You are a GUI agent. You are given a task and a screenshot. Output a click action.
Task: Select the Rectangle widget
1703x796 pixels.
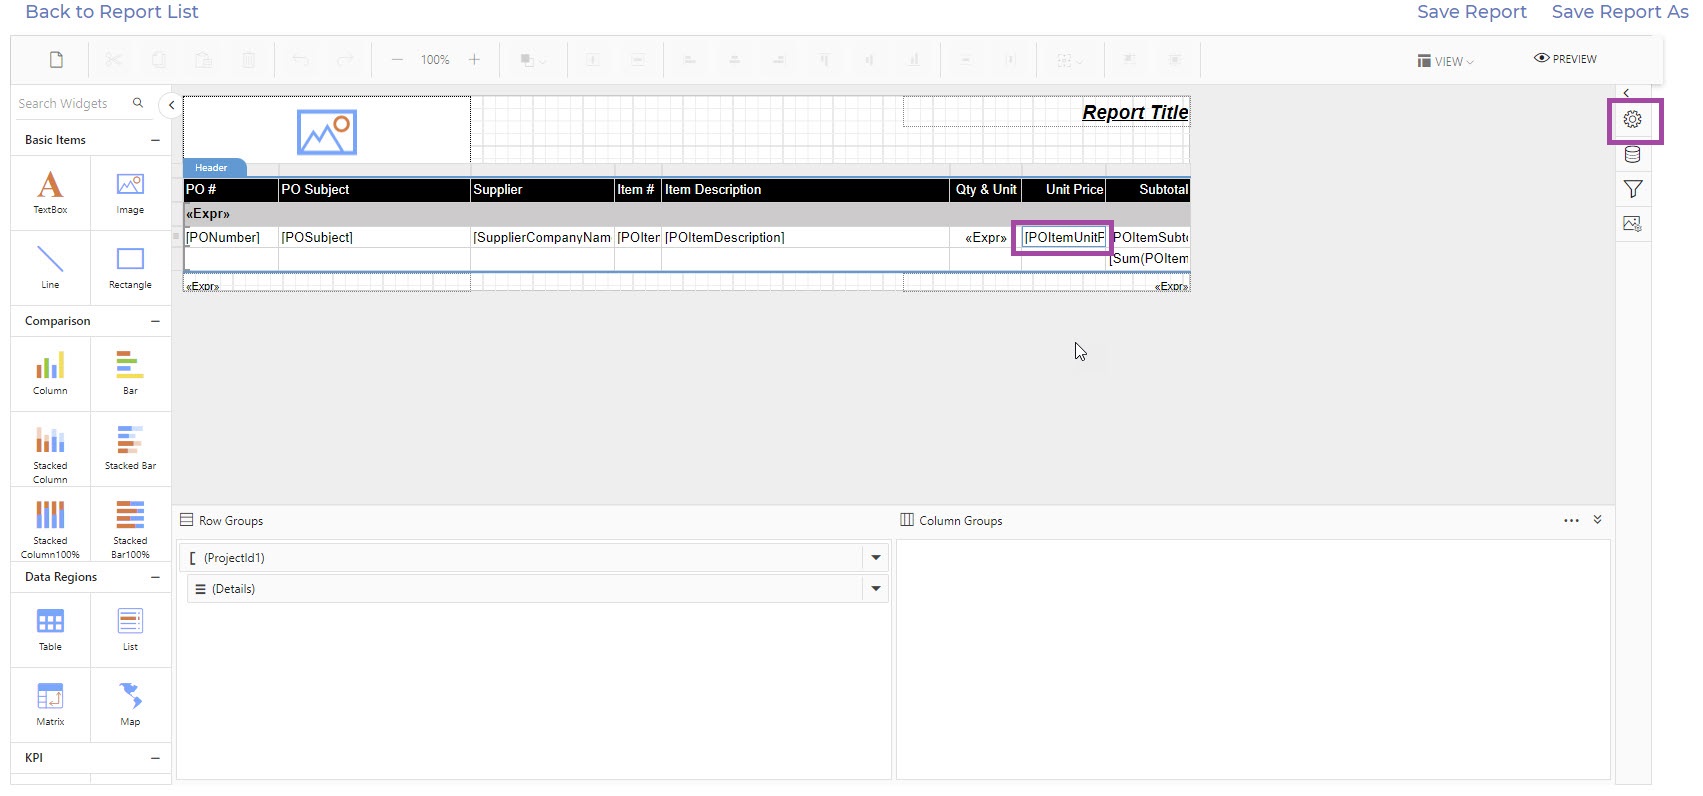pos(130,267)
